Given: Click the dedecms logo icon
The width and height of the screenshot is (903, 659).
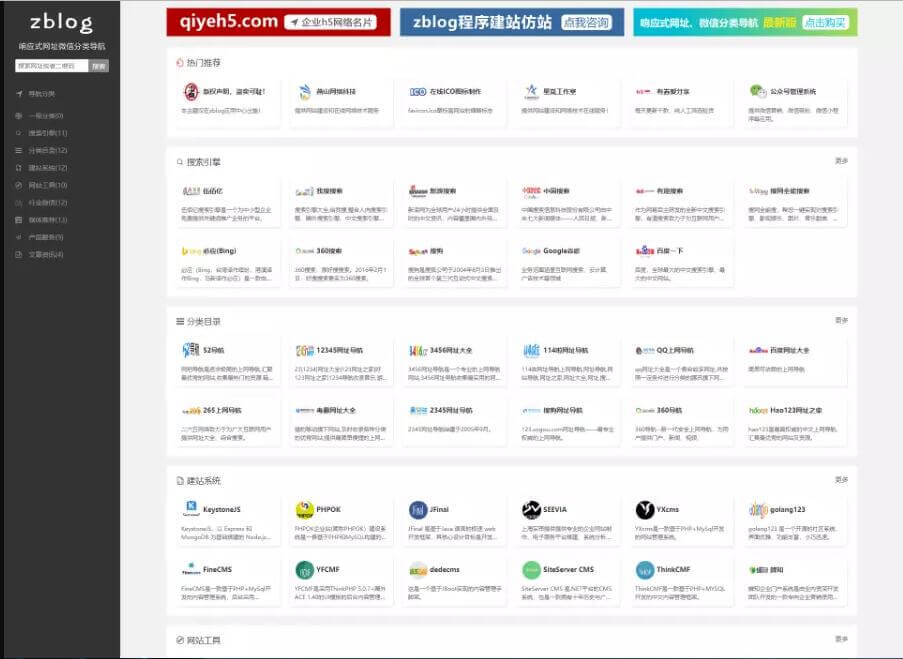Looking at the screenshot, I should click(x=417, y=569).
